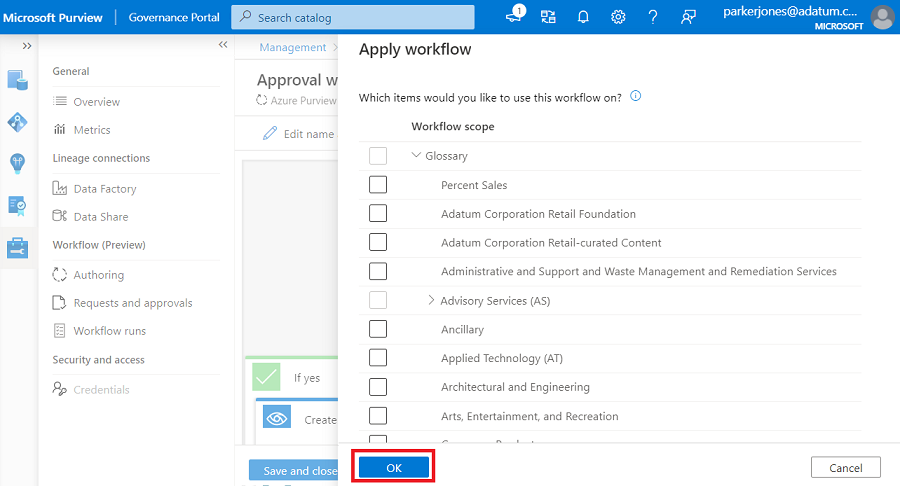This screenshot has width=900, height=486.
Task: Click the Data Share icon
Action: click(60, 216)
